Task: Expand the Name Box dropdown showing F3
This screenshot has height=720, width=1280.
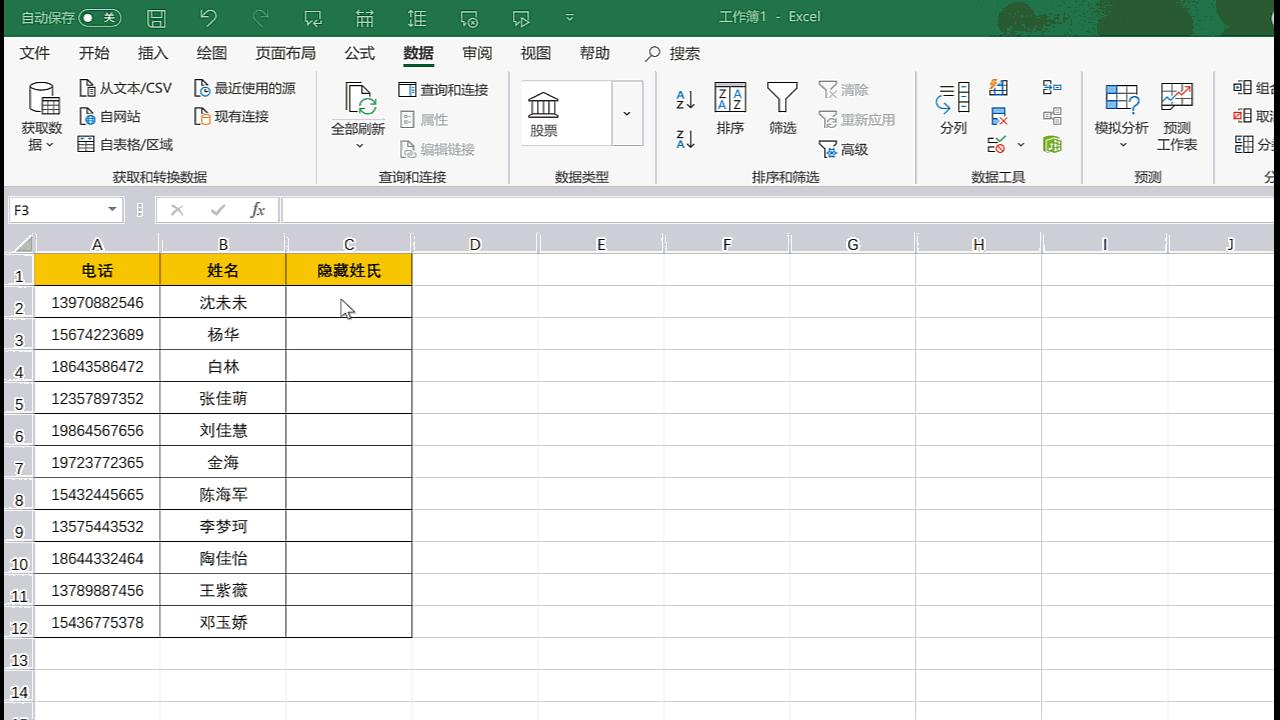Action: pos(110,209)
